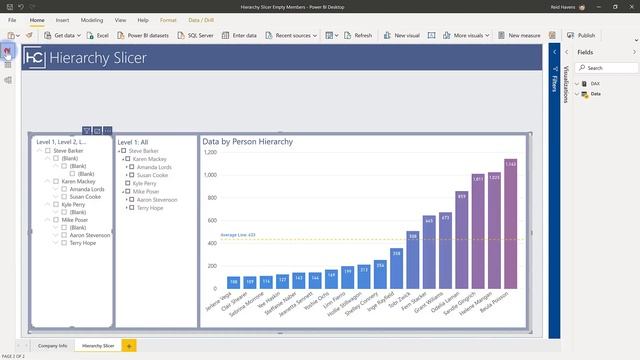Open the Get data dropdown arrow
The image size is (640, 360).
click(79, 36)
